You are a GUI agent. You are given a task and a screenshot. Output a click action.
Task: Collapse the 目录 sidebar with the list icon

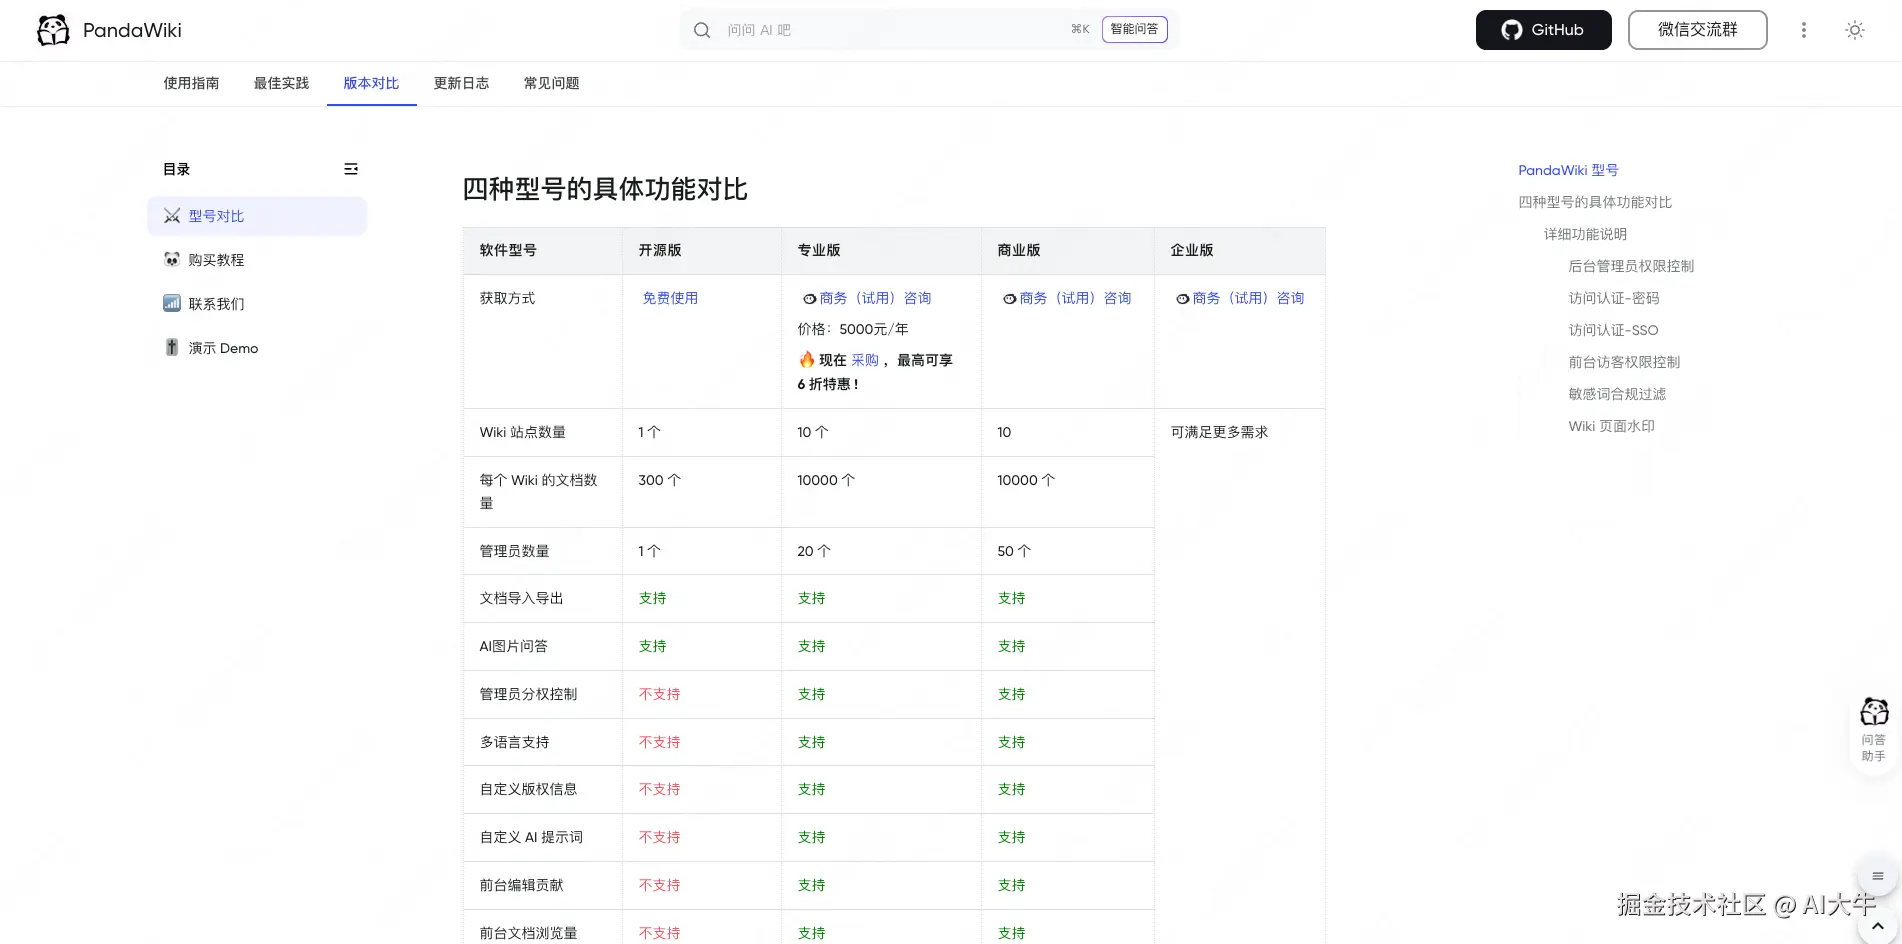(x=351, y=169)
